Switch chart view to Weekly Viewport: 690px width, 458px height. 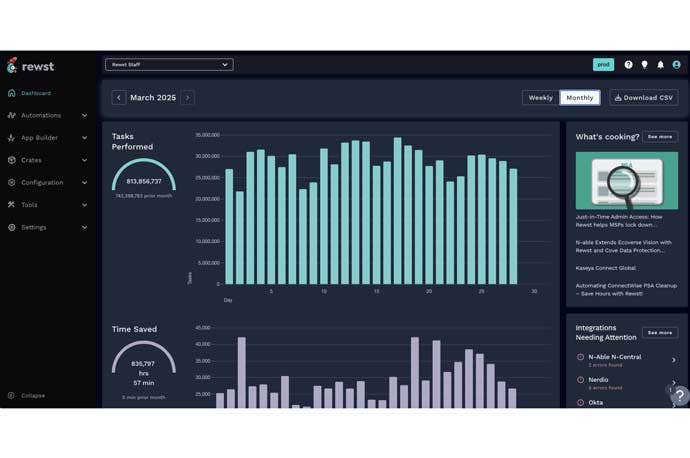[540, 98]
